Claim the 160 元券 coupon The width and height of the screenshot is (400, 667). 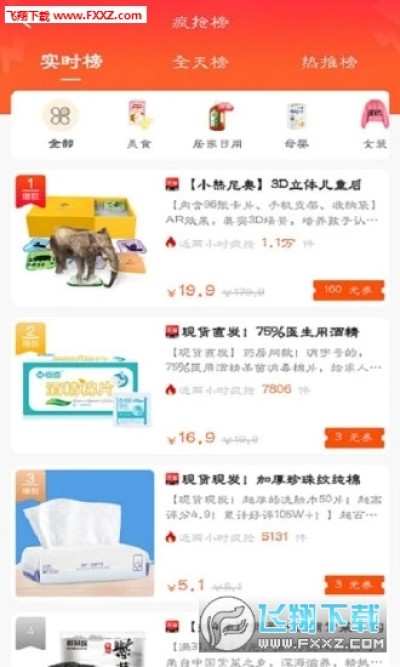click(x=349, y=290)
